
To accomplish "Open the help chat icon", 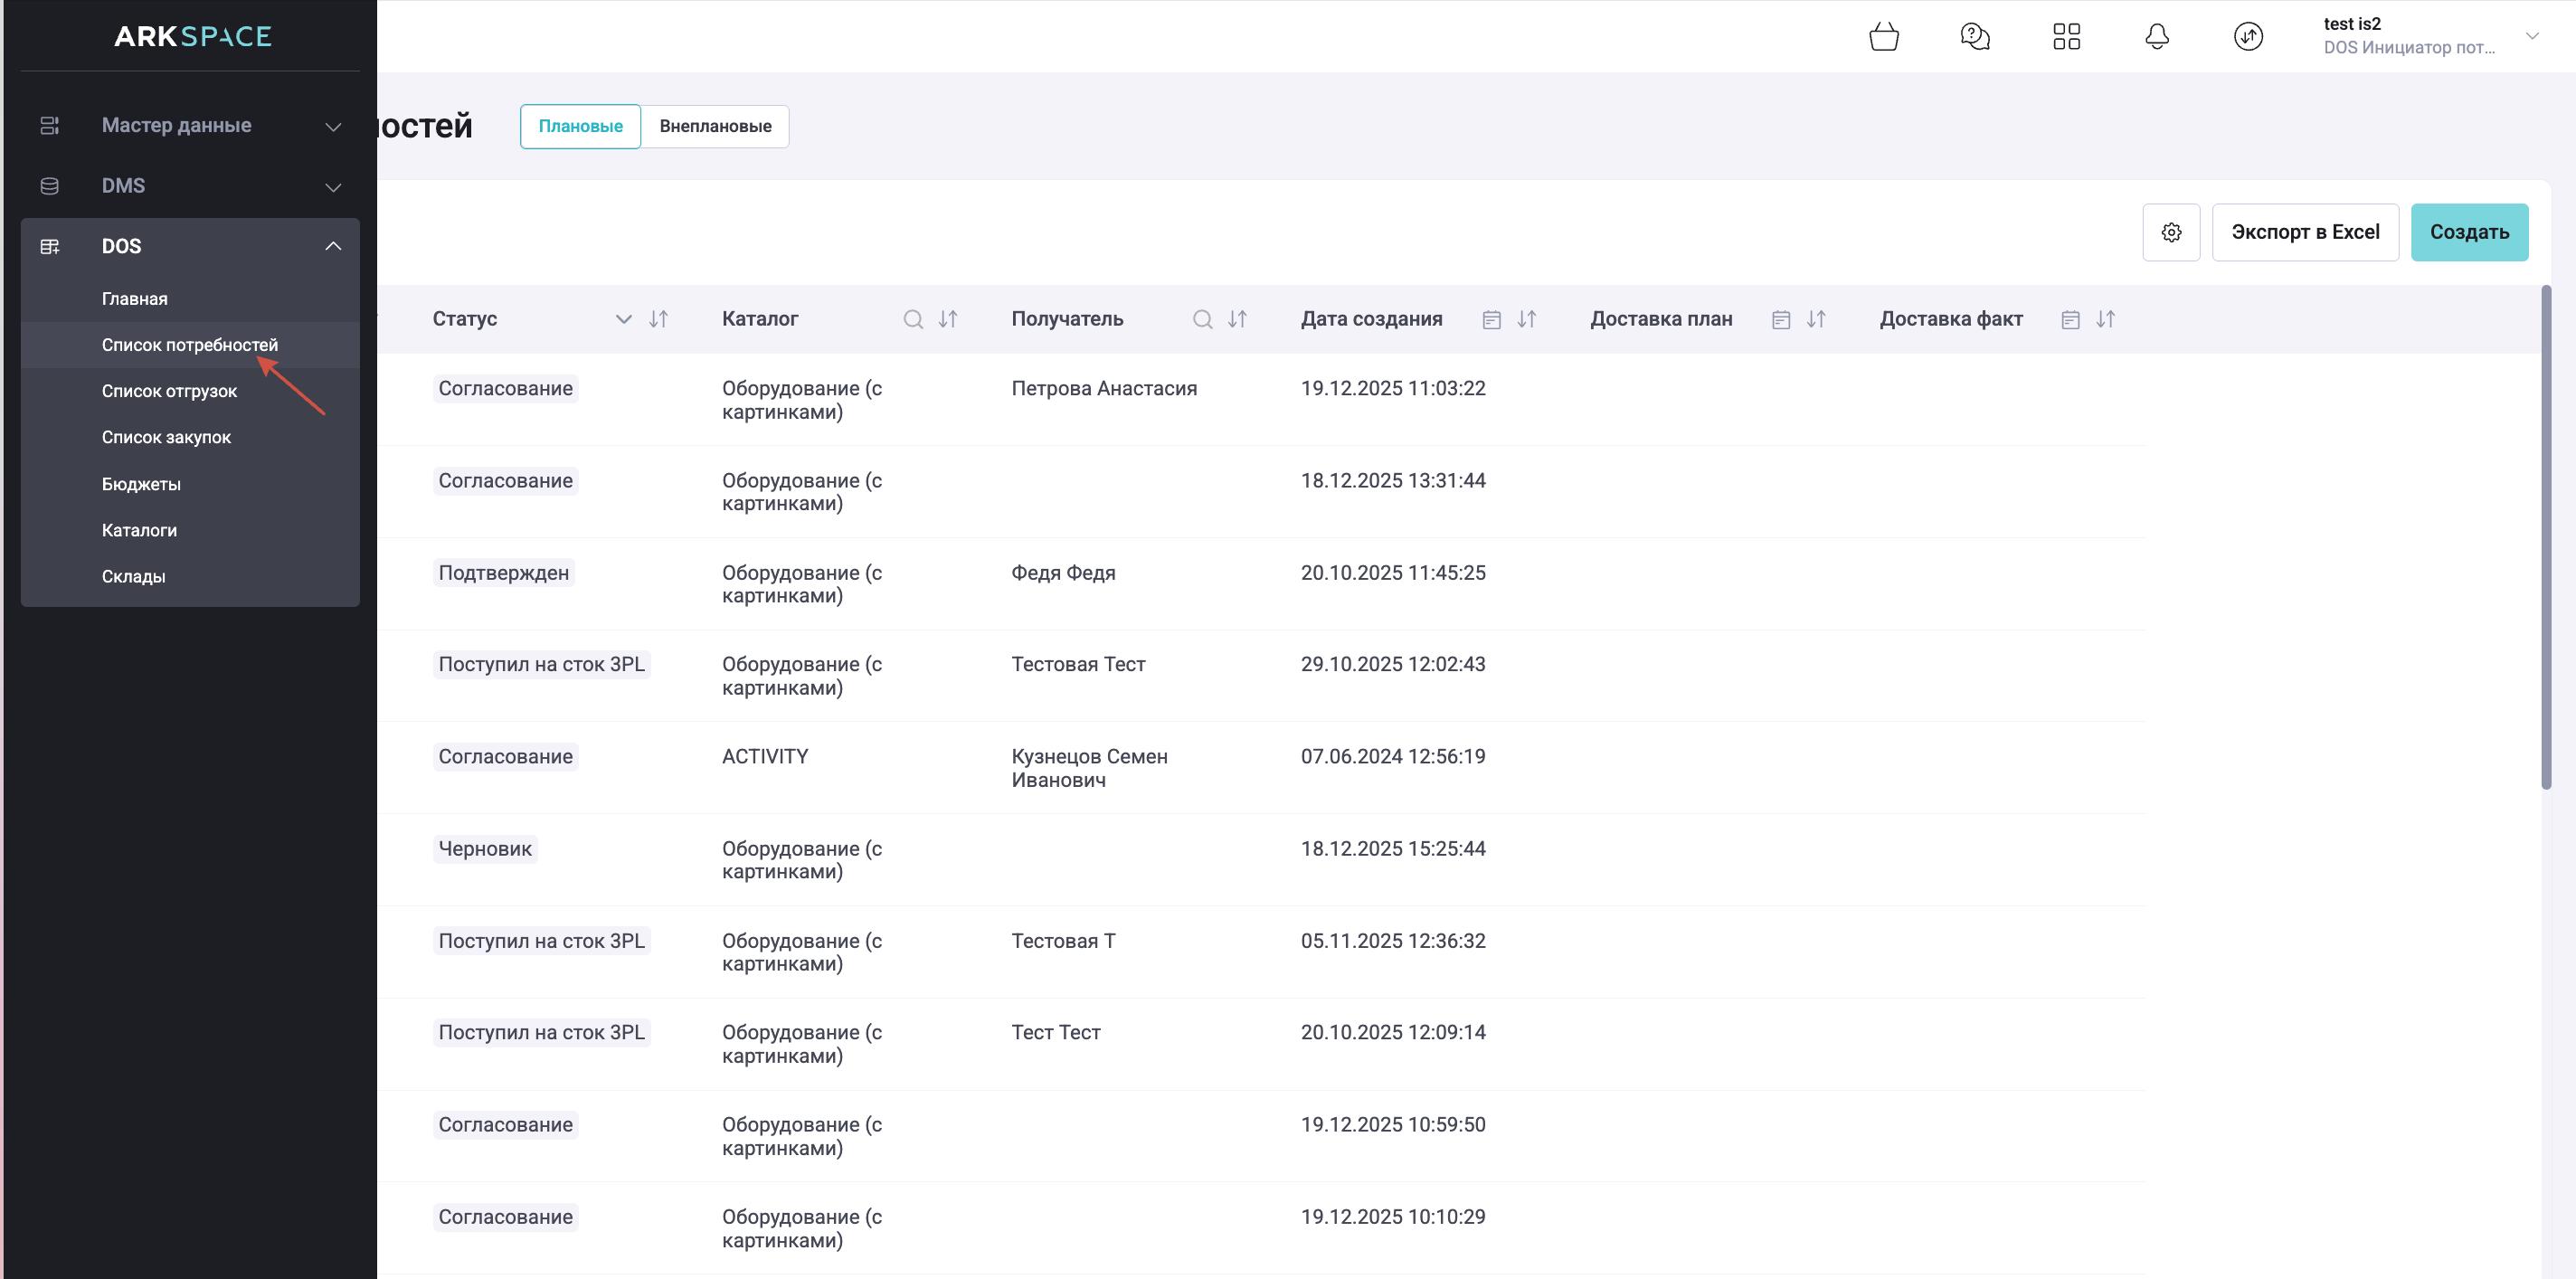I will (1974, 37).
